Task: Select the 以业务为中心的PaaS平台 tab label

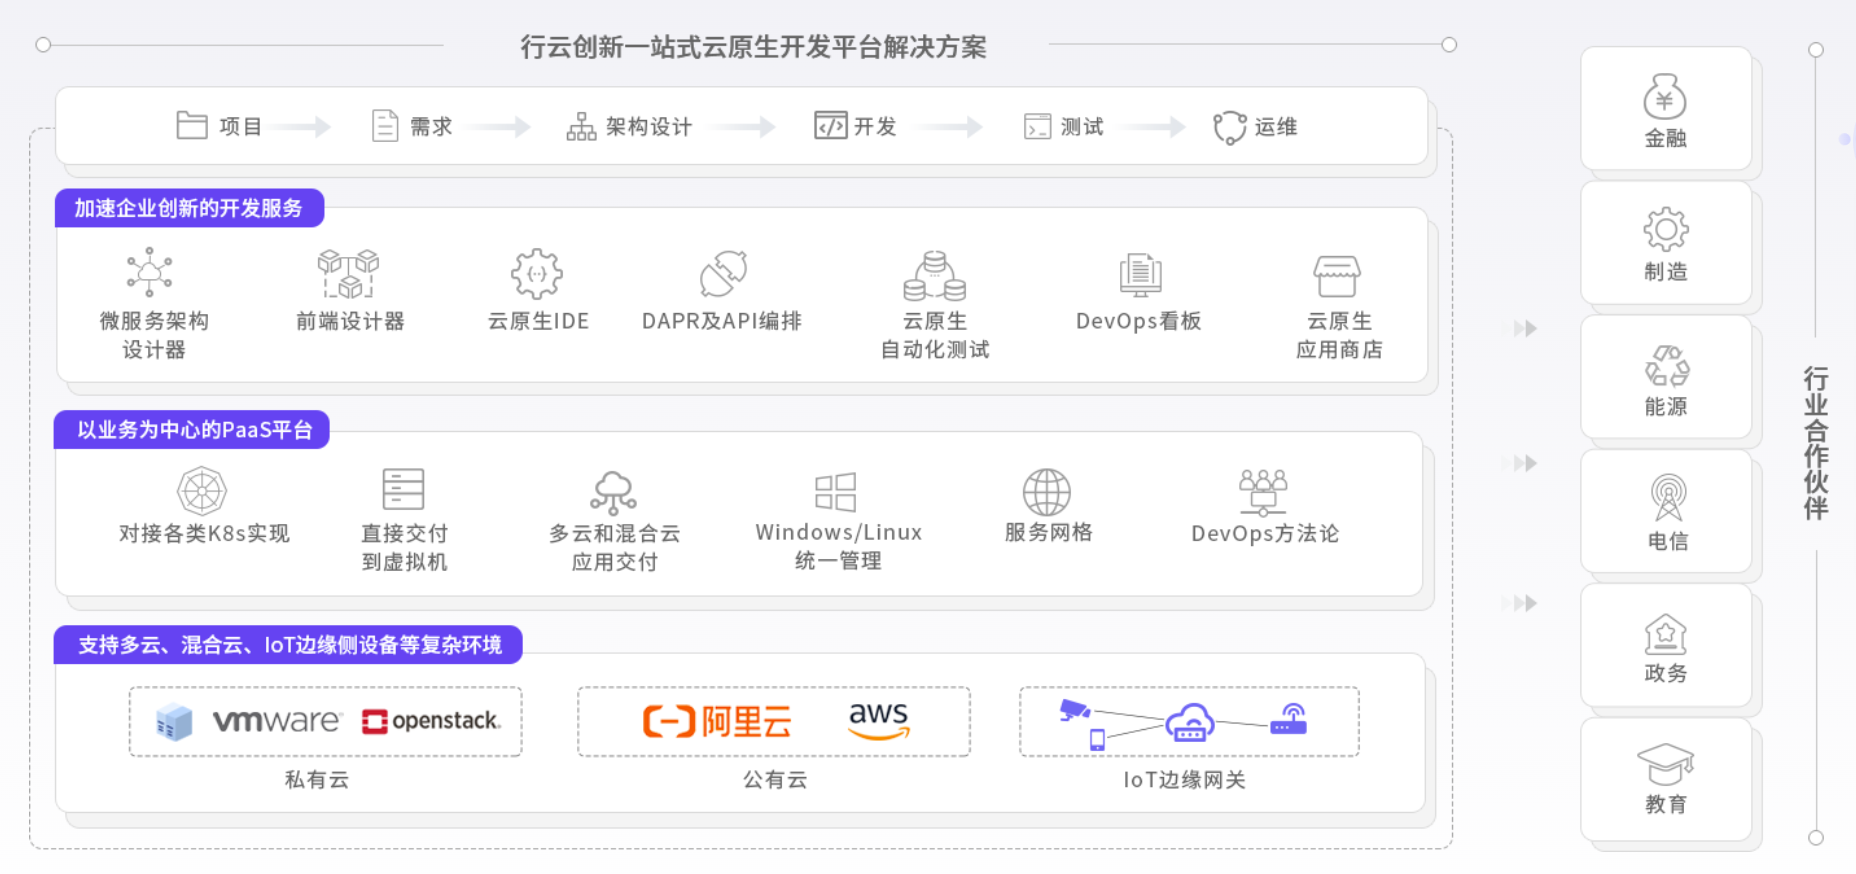Action: click(193, 430)
